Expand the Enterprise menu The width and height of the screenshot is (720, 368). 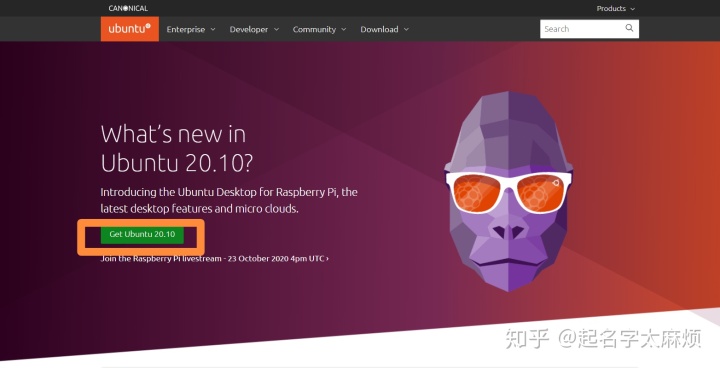[x=191, y=29]
